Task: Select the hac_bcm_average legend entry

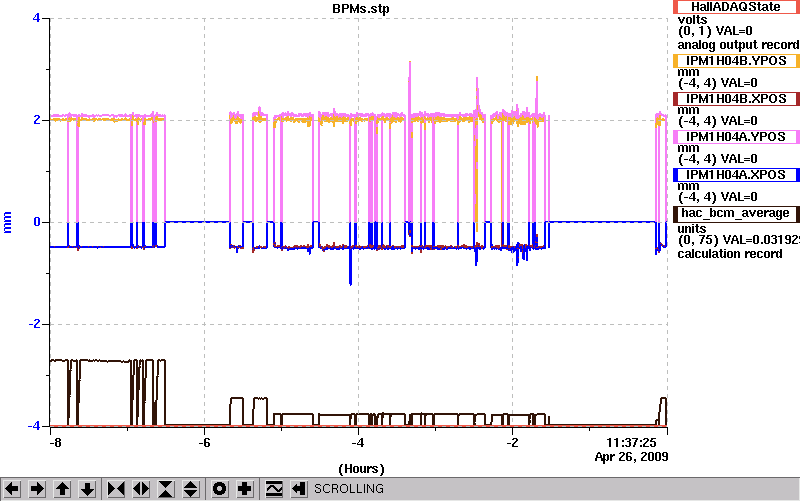Action: 736,213
